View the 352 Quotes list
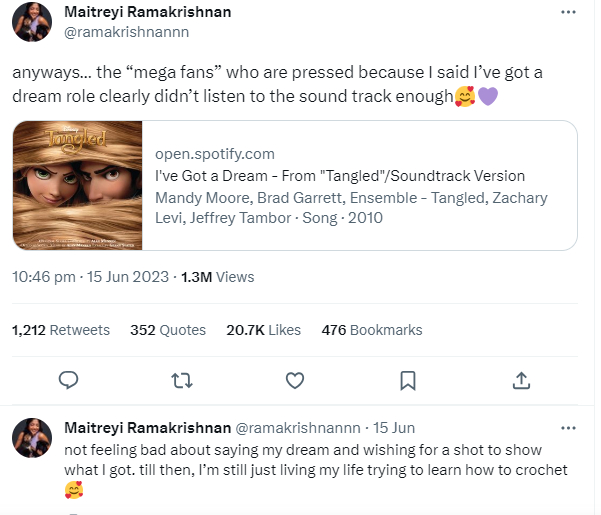601x515 pixels. (168, 330)
